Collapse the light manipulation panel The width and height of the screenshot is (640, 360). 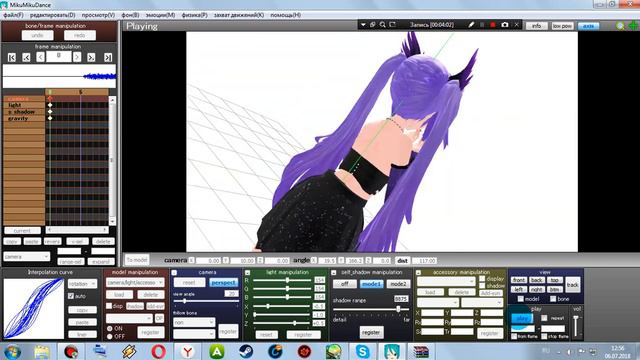[x=247, y=272]
